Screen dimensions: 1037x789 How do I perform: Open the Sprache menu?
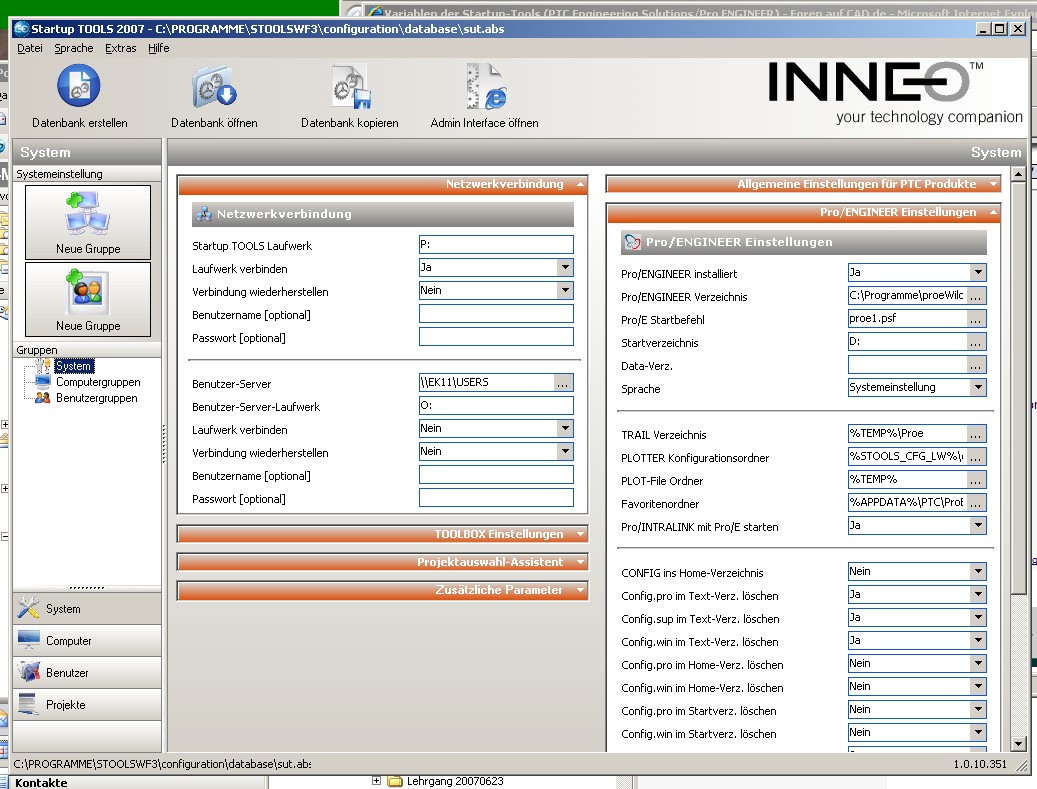[73, 48]
